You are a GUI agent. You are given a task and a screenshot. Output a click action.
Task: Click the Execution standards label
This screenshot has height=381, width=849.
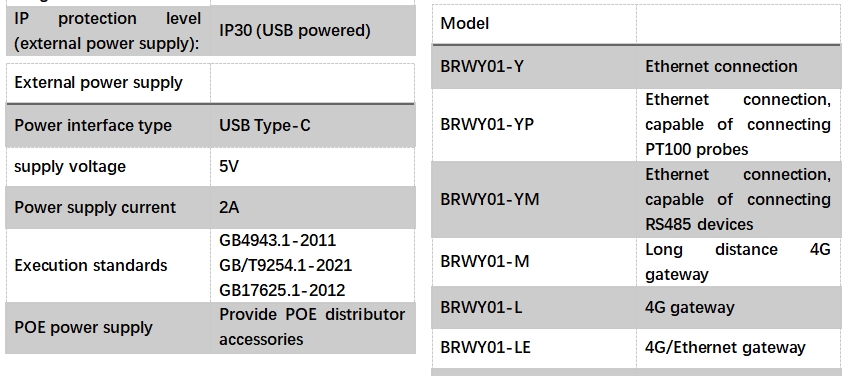pyautogui.click(x=91, y=265)
